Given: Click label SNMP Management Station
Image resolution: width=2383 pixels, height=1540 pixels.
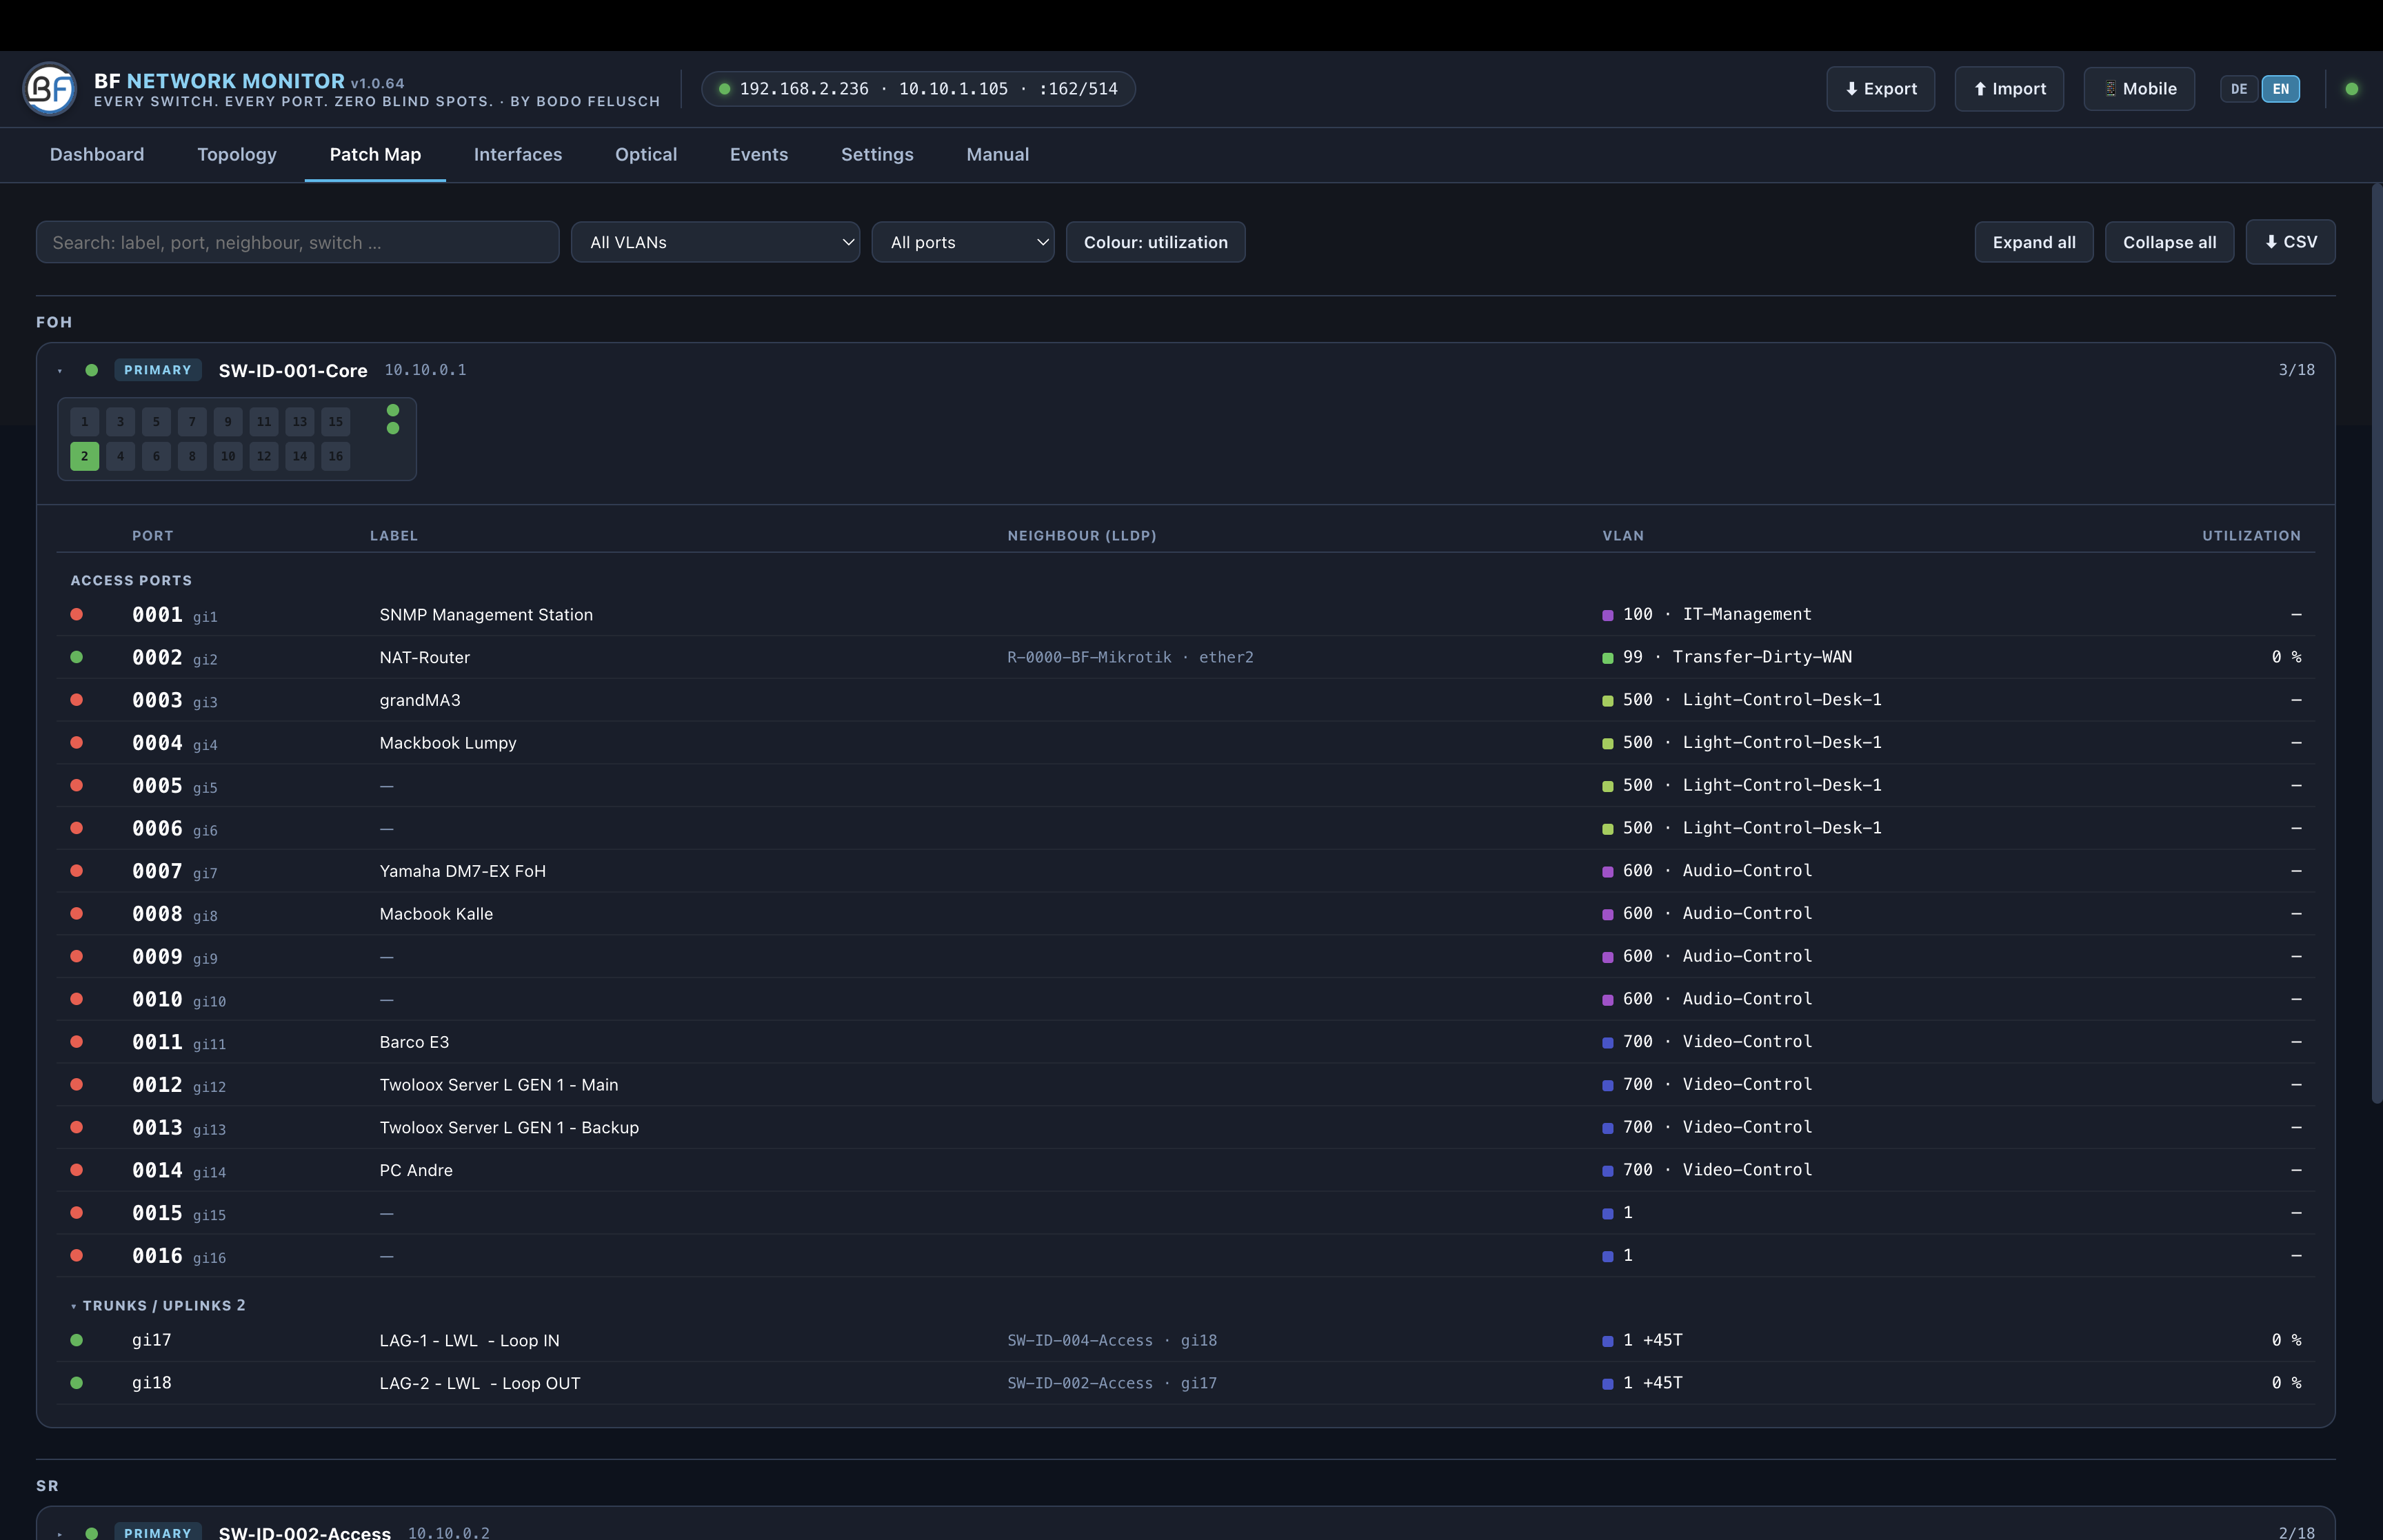Looking at the screenshot, I should 486,615.
